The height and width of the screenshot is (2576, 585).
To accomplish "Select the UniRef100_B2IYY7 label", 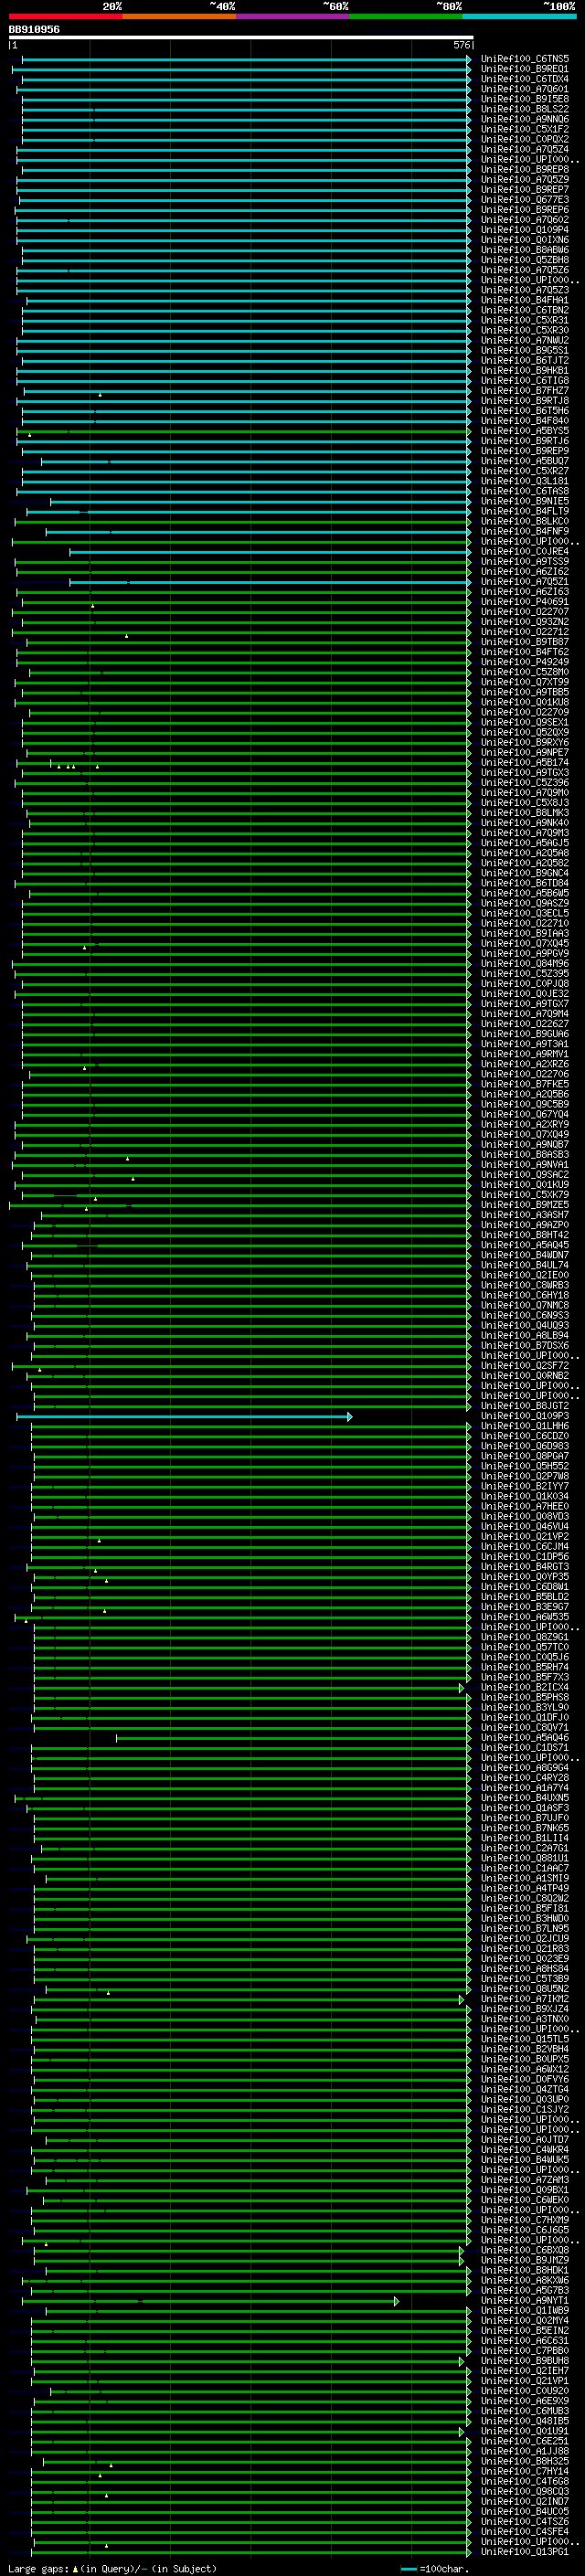I will click(525, 1486).
